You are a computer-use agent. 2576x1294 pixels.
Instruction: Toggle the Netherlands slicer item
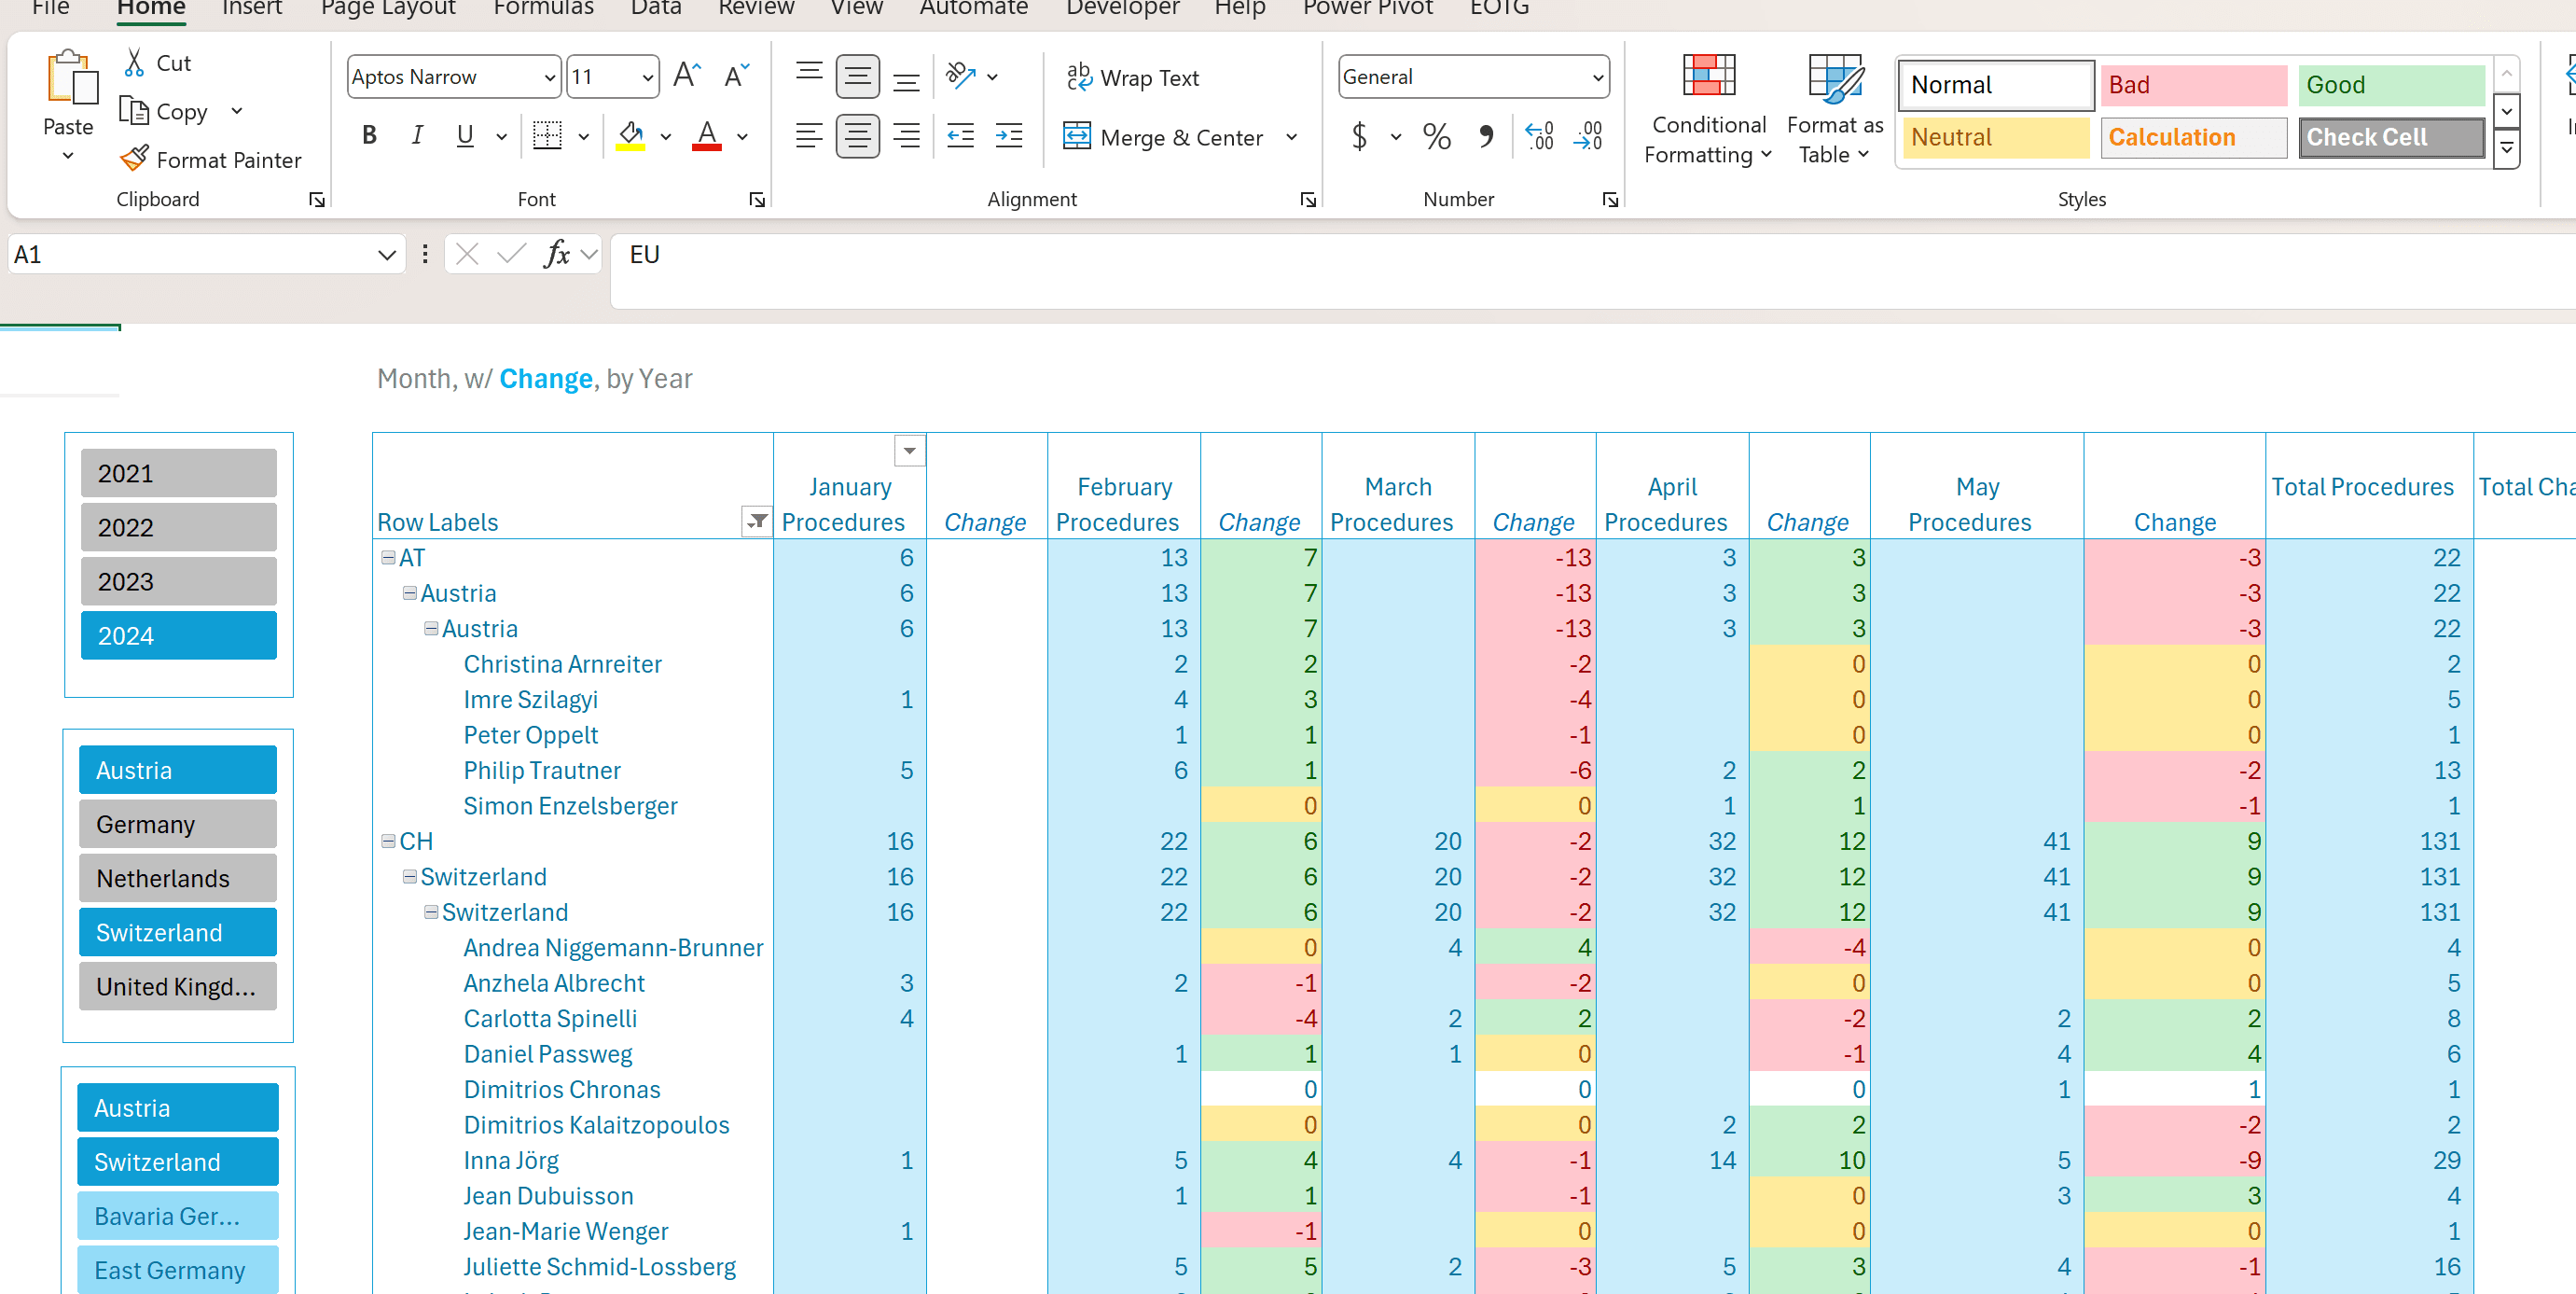click(178, 878)
